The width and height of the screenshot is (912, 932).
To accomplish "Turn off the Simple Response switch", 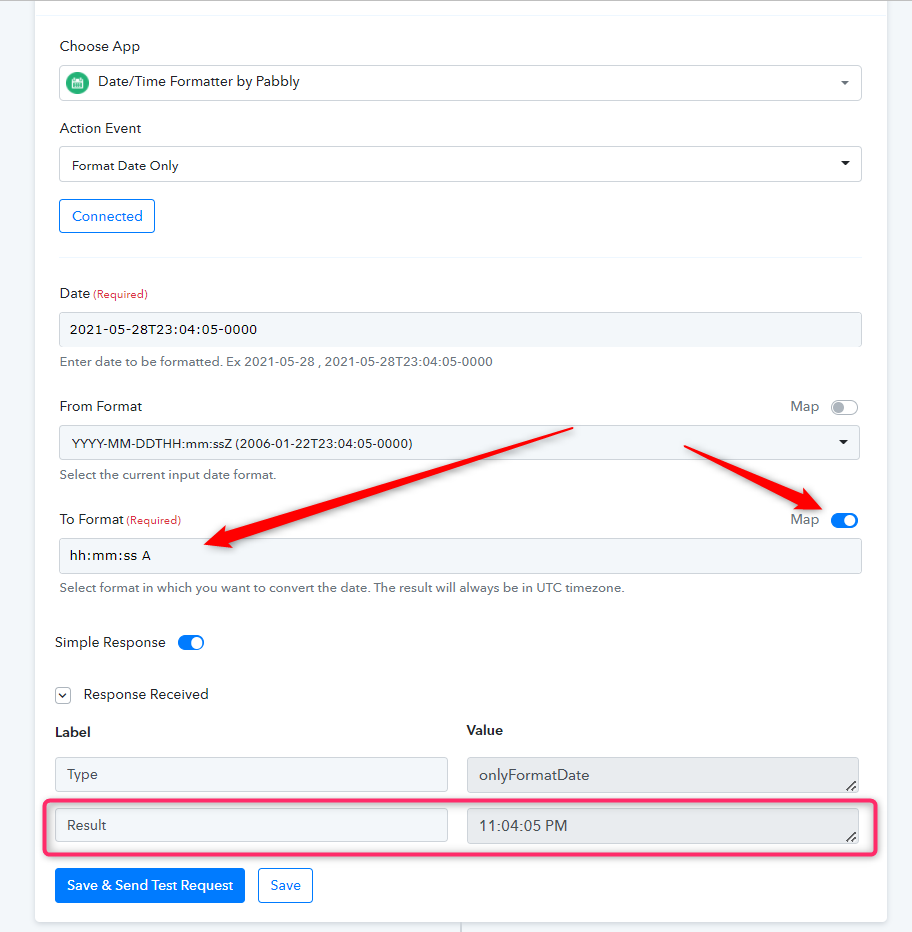I will pos(191,643).
